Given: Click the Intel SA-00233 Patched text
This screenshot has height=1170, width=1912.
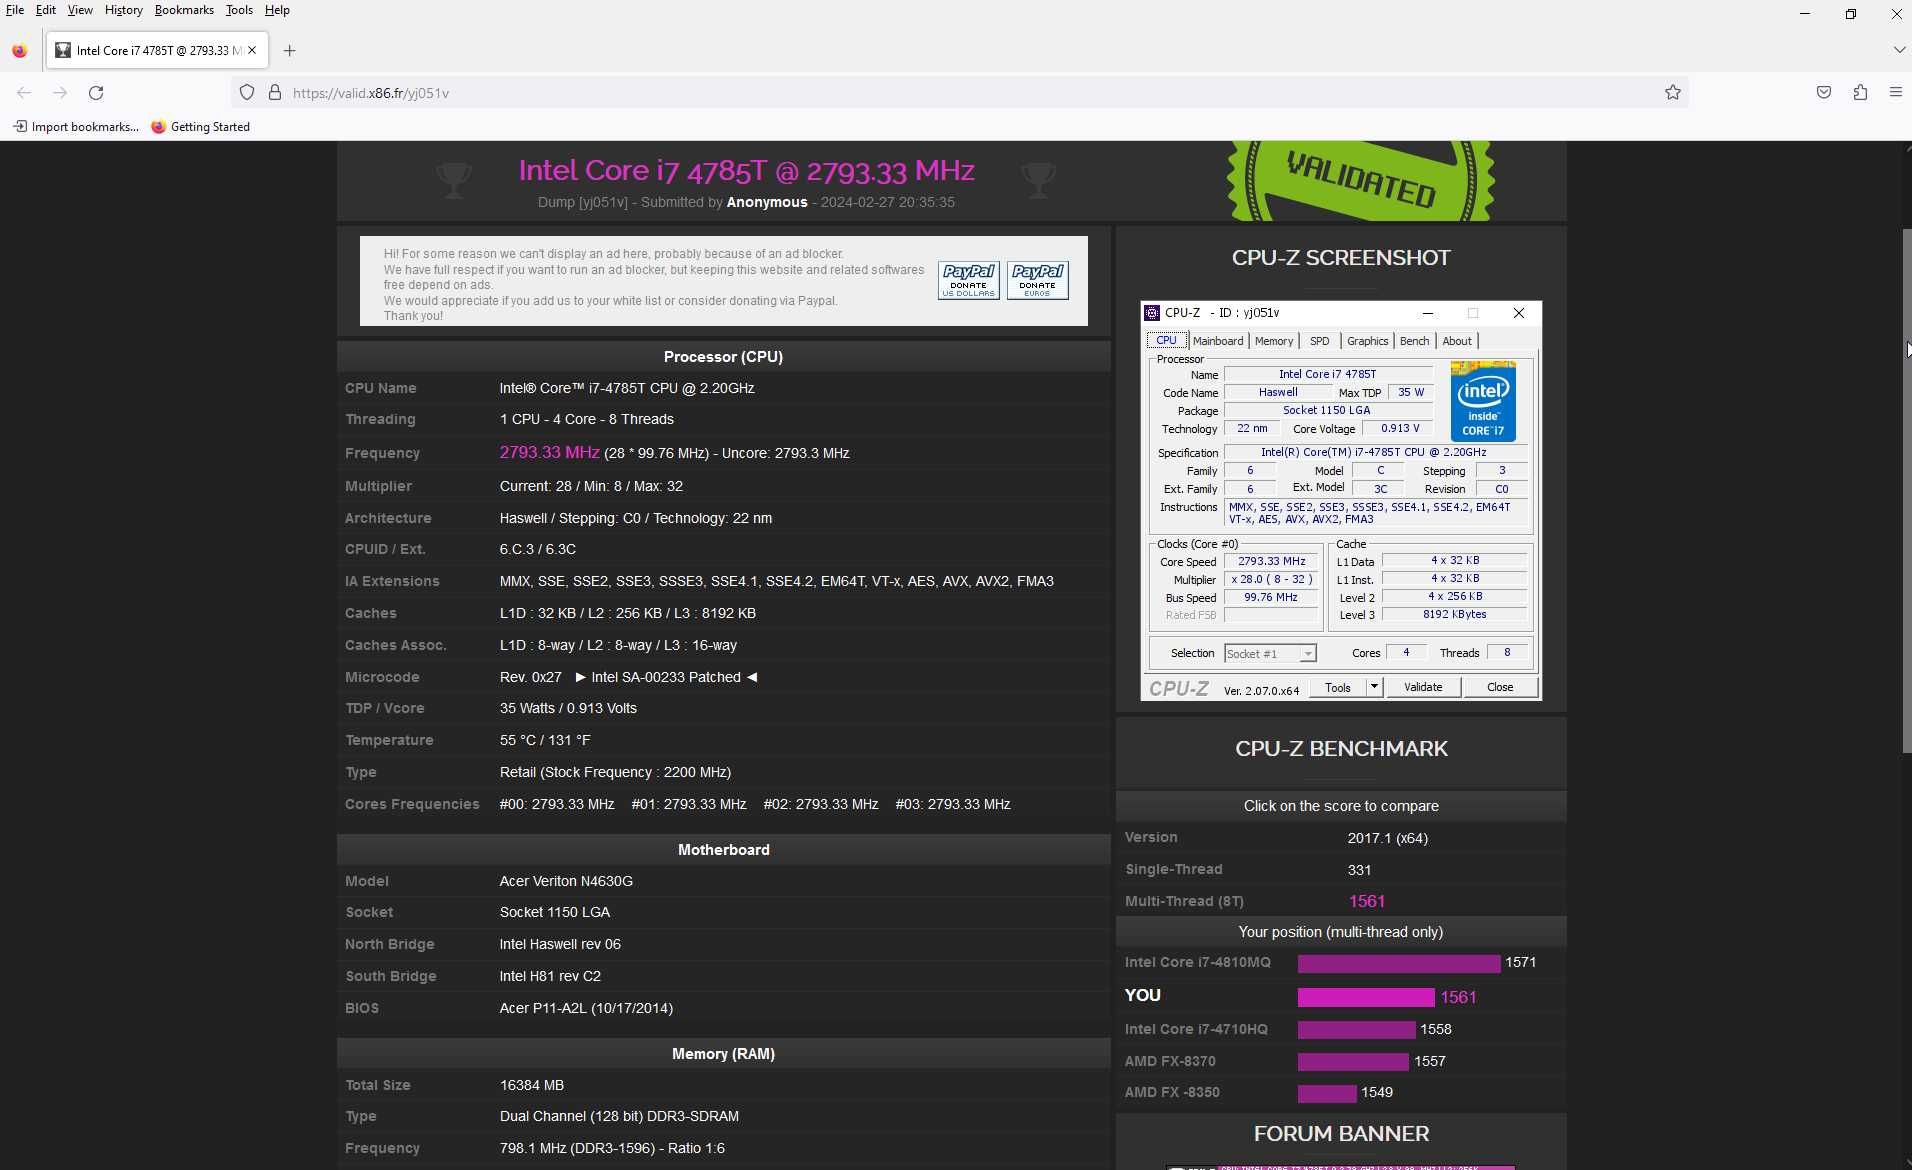Looking at the screenshot, I should 666,677.
